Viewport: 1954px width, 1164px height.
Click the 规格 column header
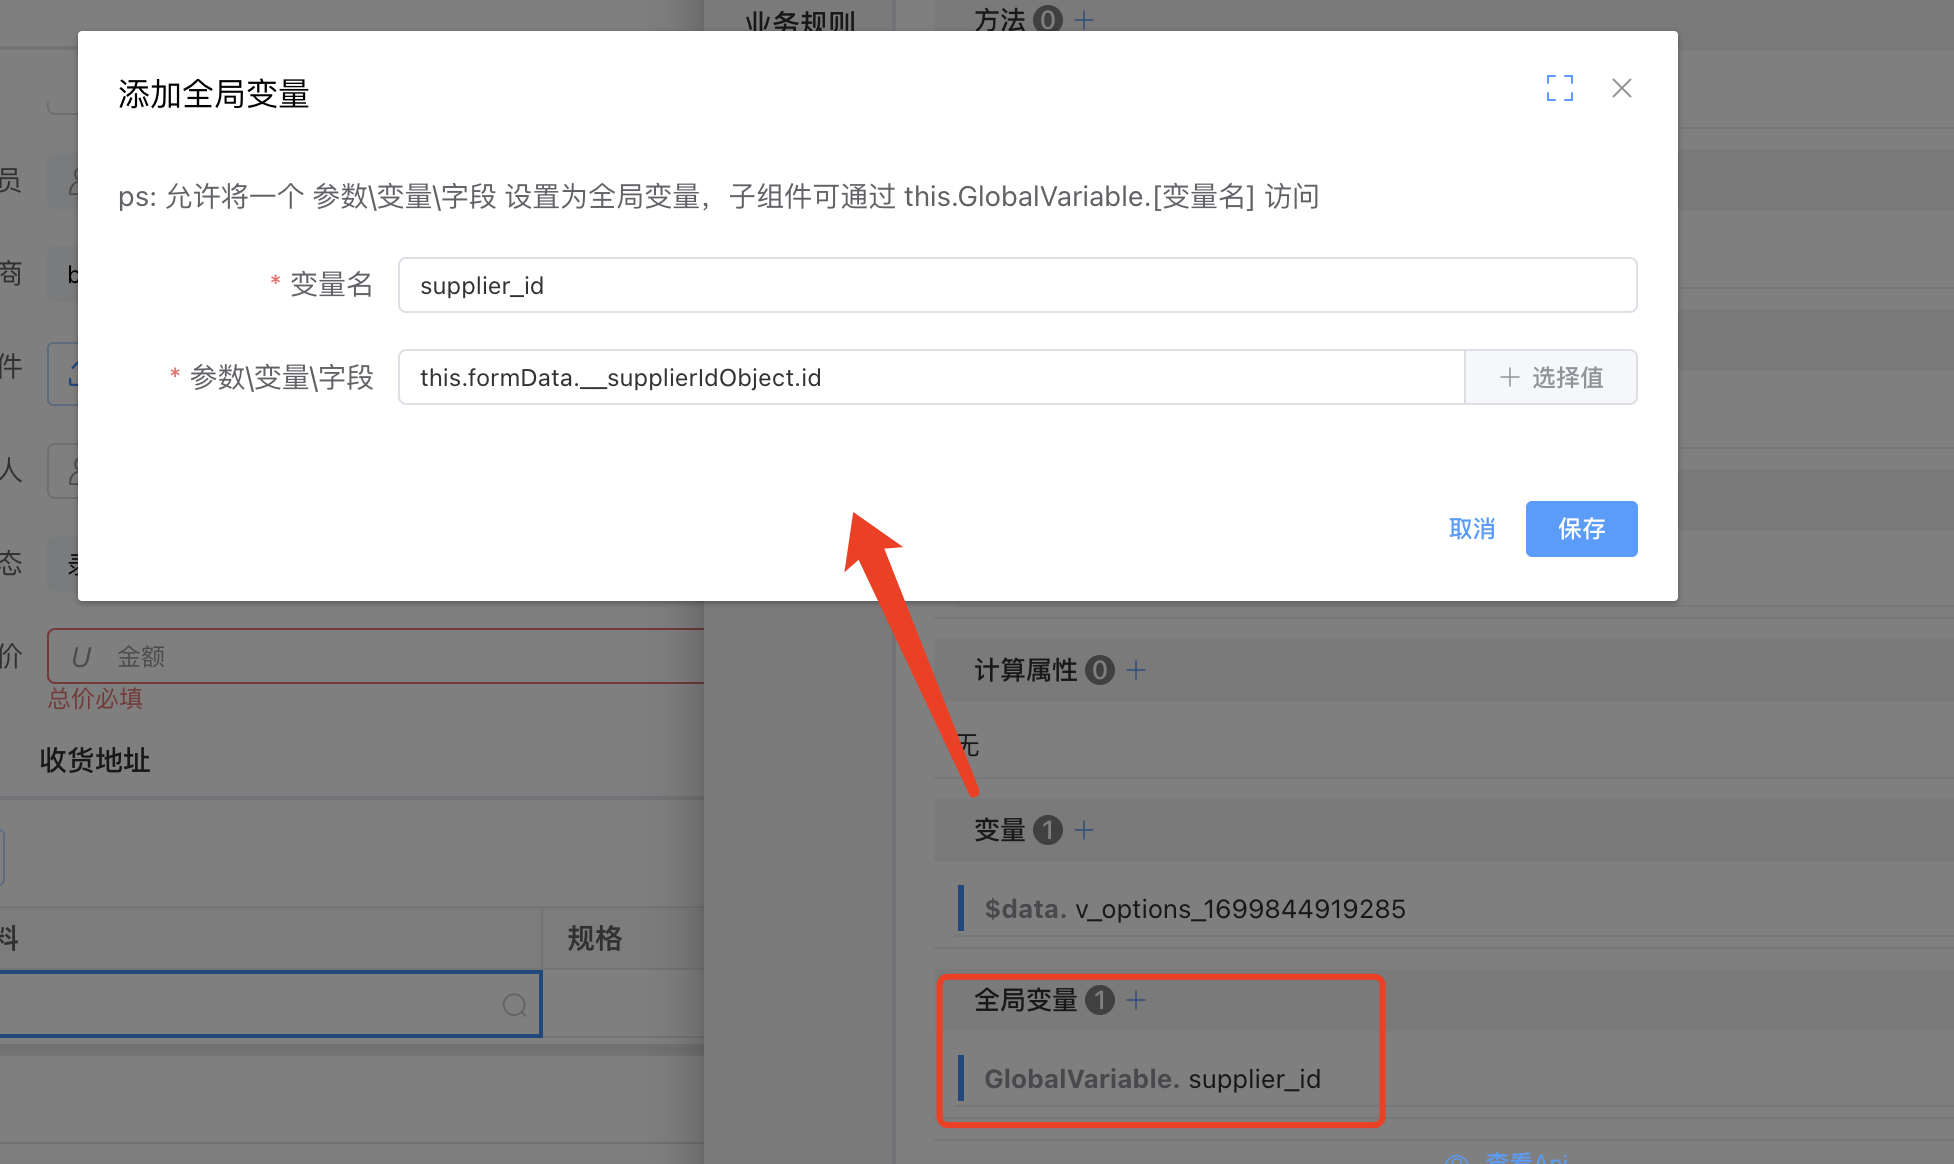(595, 938)
